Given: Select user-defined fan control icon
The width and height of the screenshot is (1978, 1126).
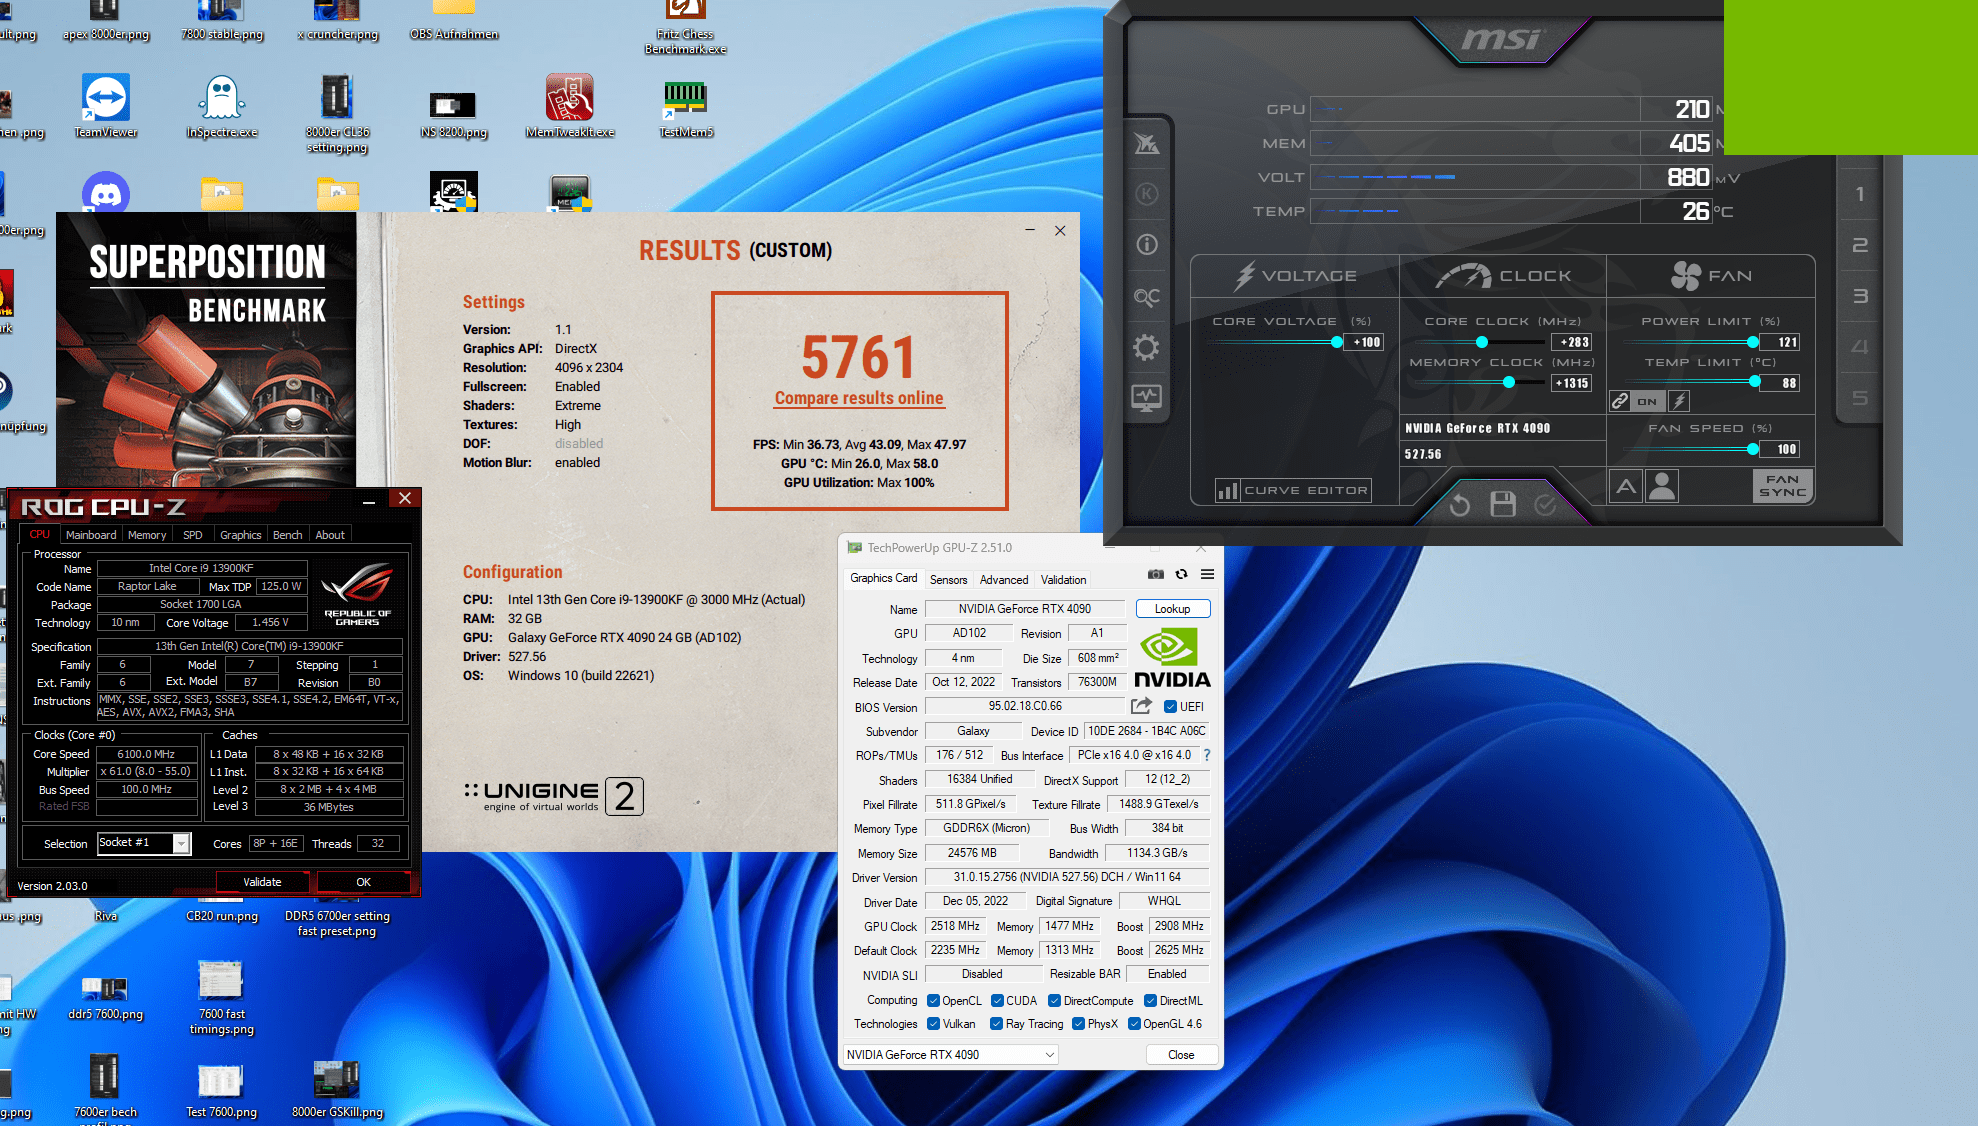Looking at the screenshot, I should [x=1662, y=487].
